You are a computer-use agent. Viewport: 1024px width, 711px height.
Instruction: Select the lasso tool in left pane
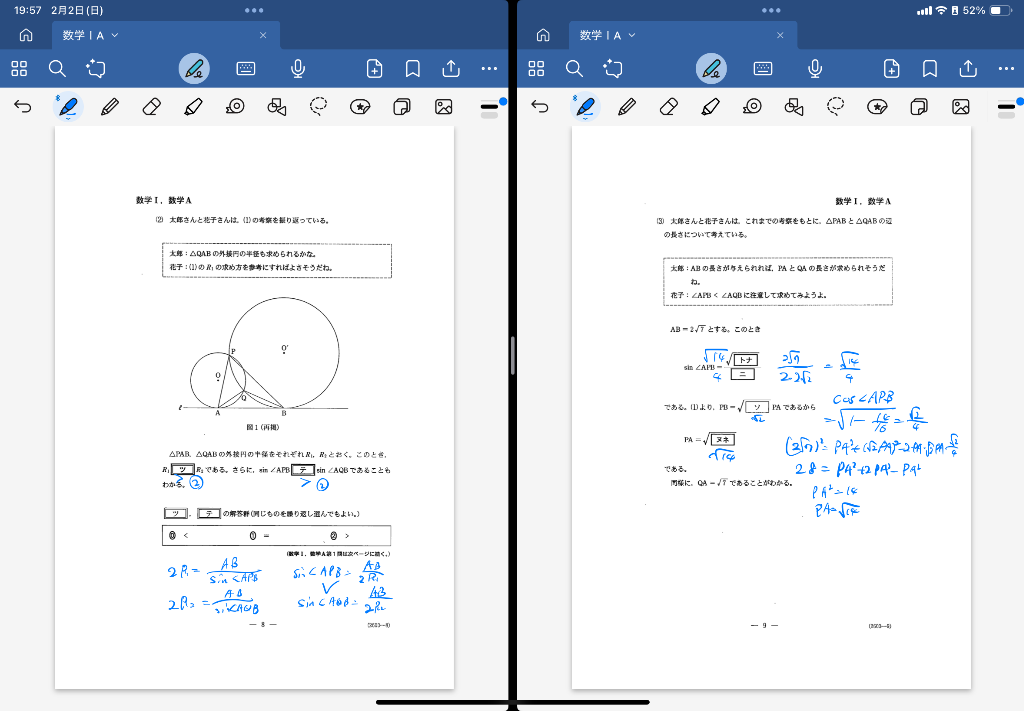319,106
